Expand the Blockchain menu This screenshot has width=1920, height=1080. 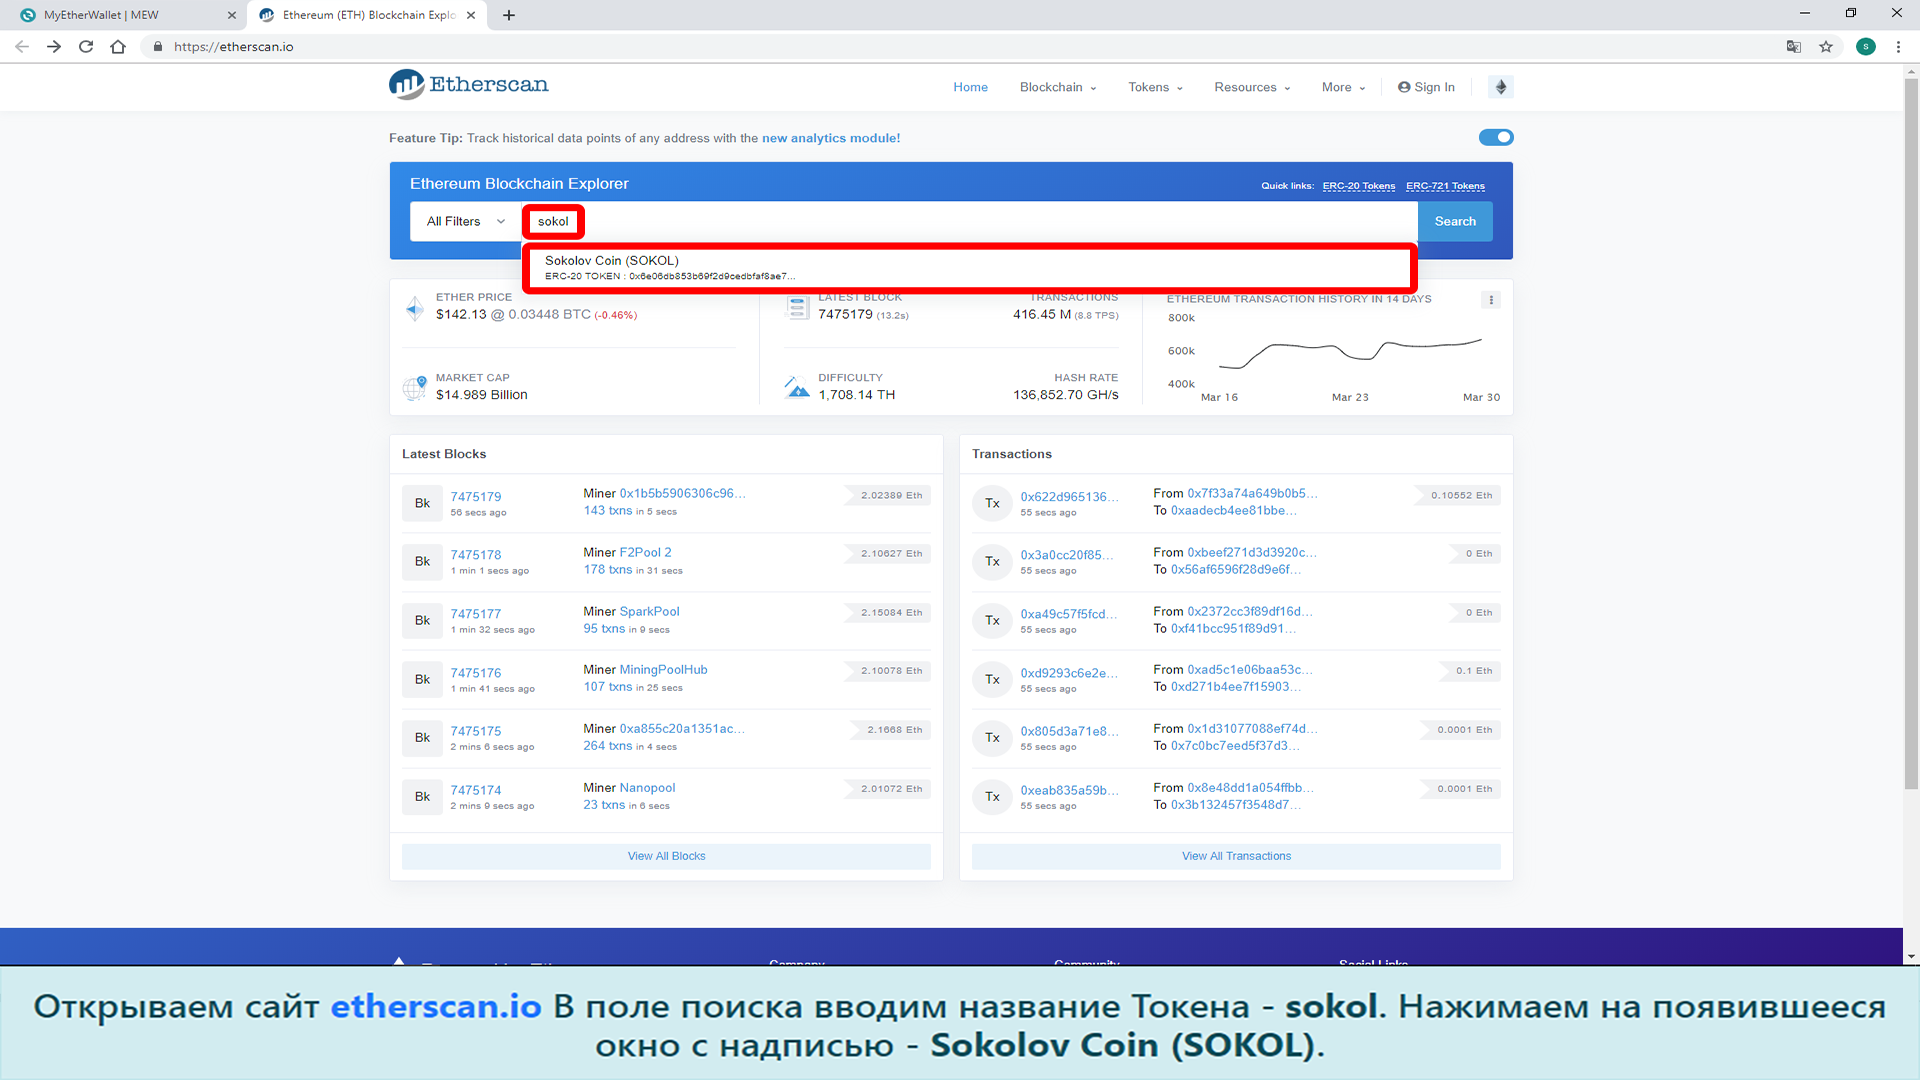[1058, 87]
